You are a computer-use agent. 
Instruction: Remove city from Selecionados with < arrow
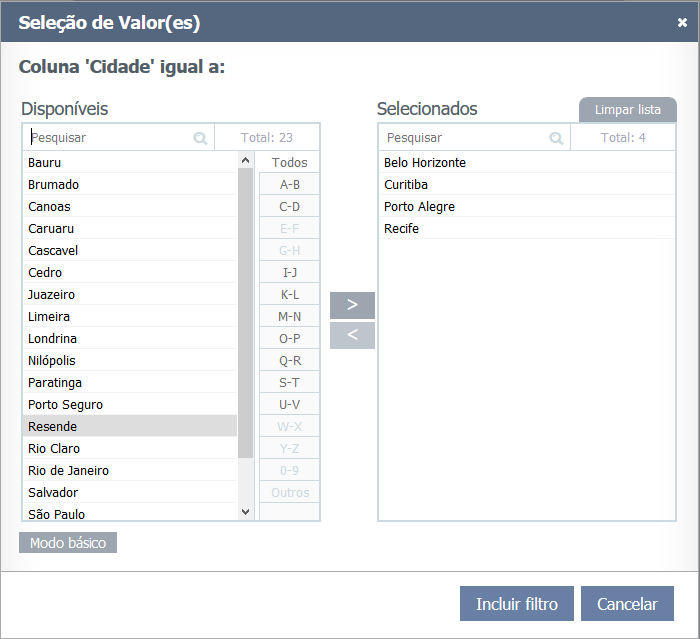coord(352,335)
